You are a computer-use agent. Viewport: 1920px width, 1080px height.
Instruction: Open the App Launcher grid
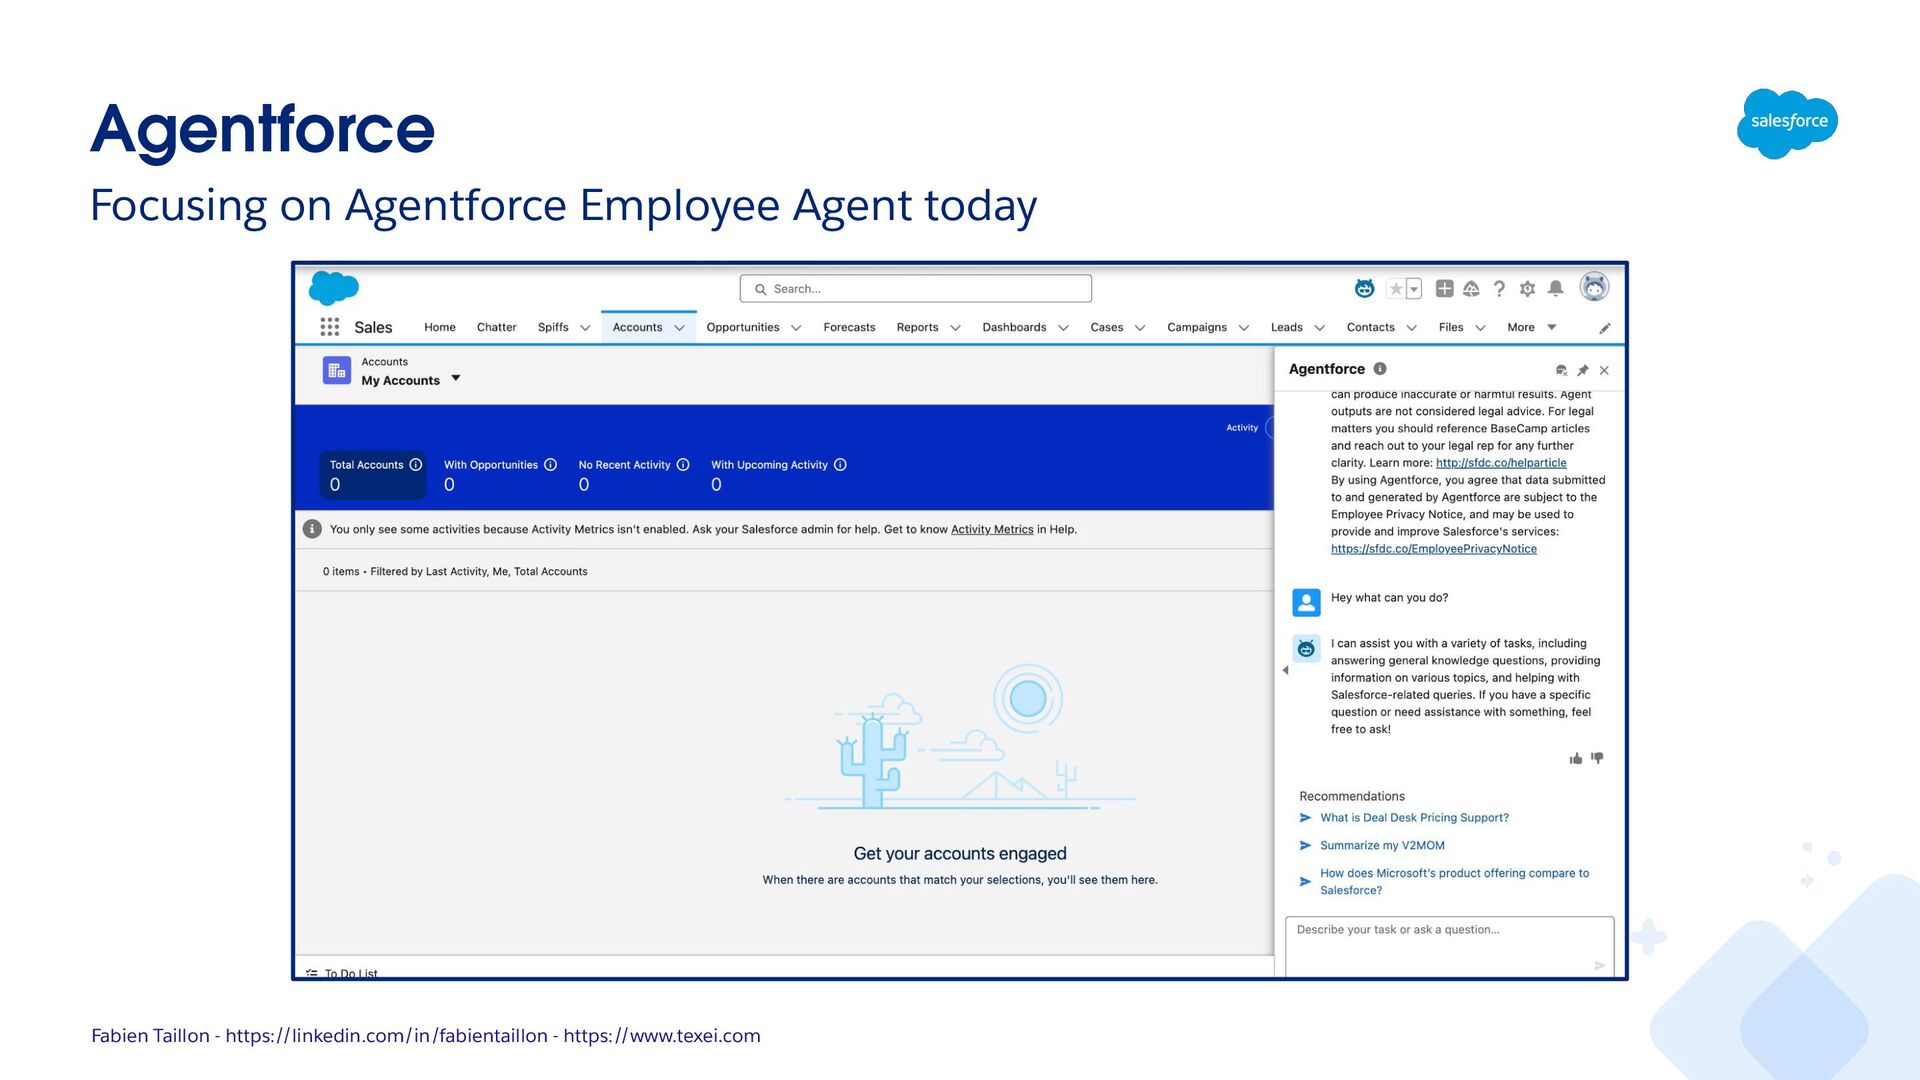pyautogui.click(x=329, y=327)
